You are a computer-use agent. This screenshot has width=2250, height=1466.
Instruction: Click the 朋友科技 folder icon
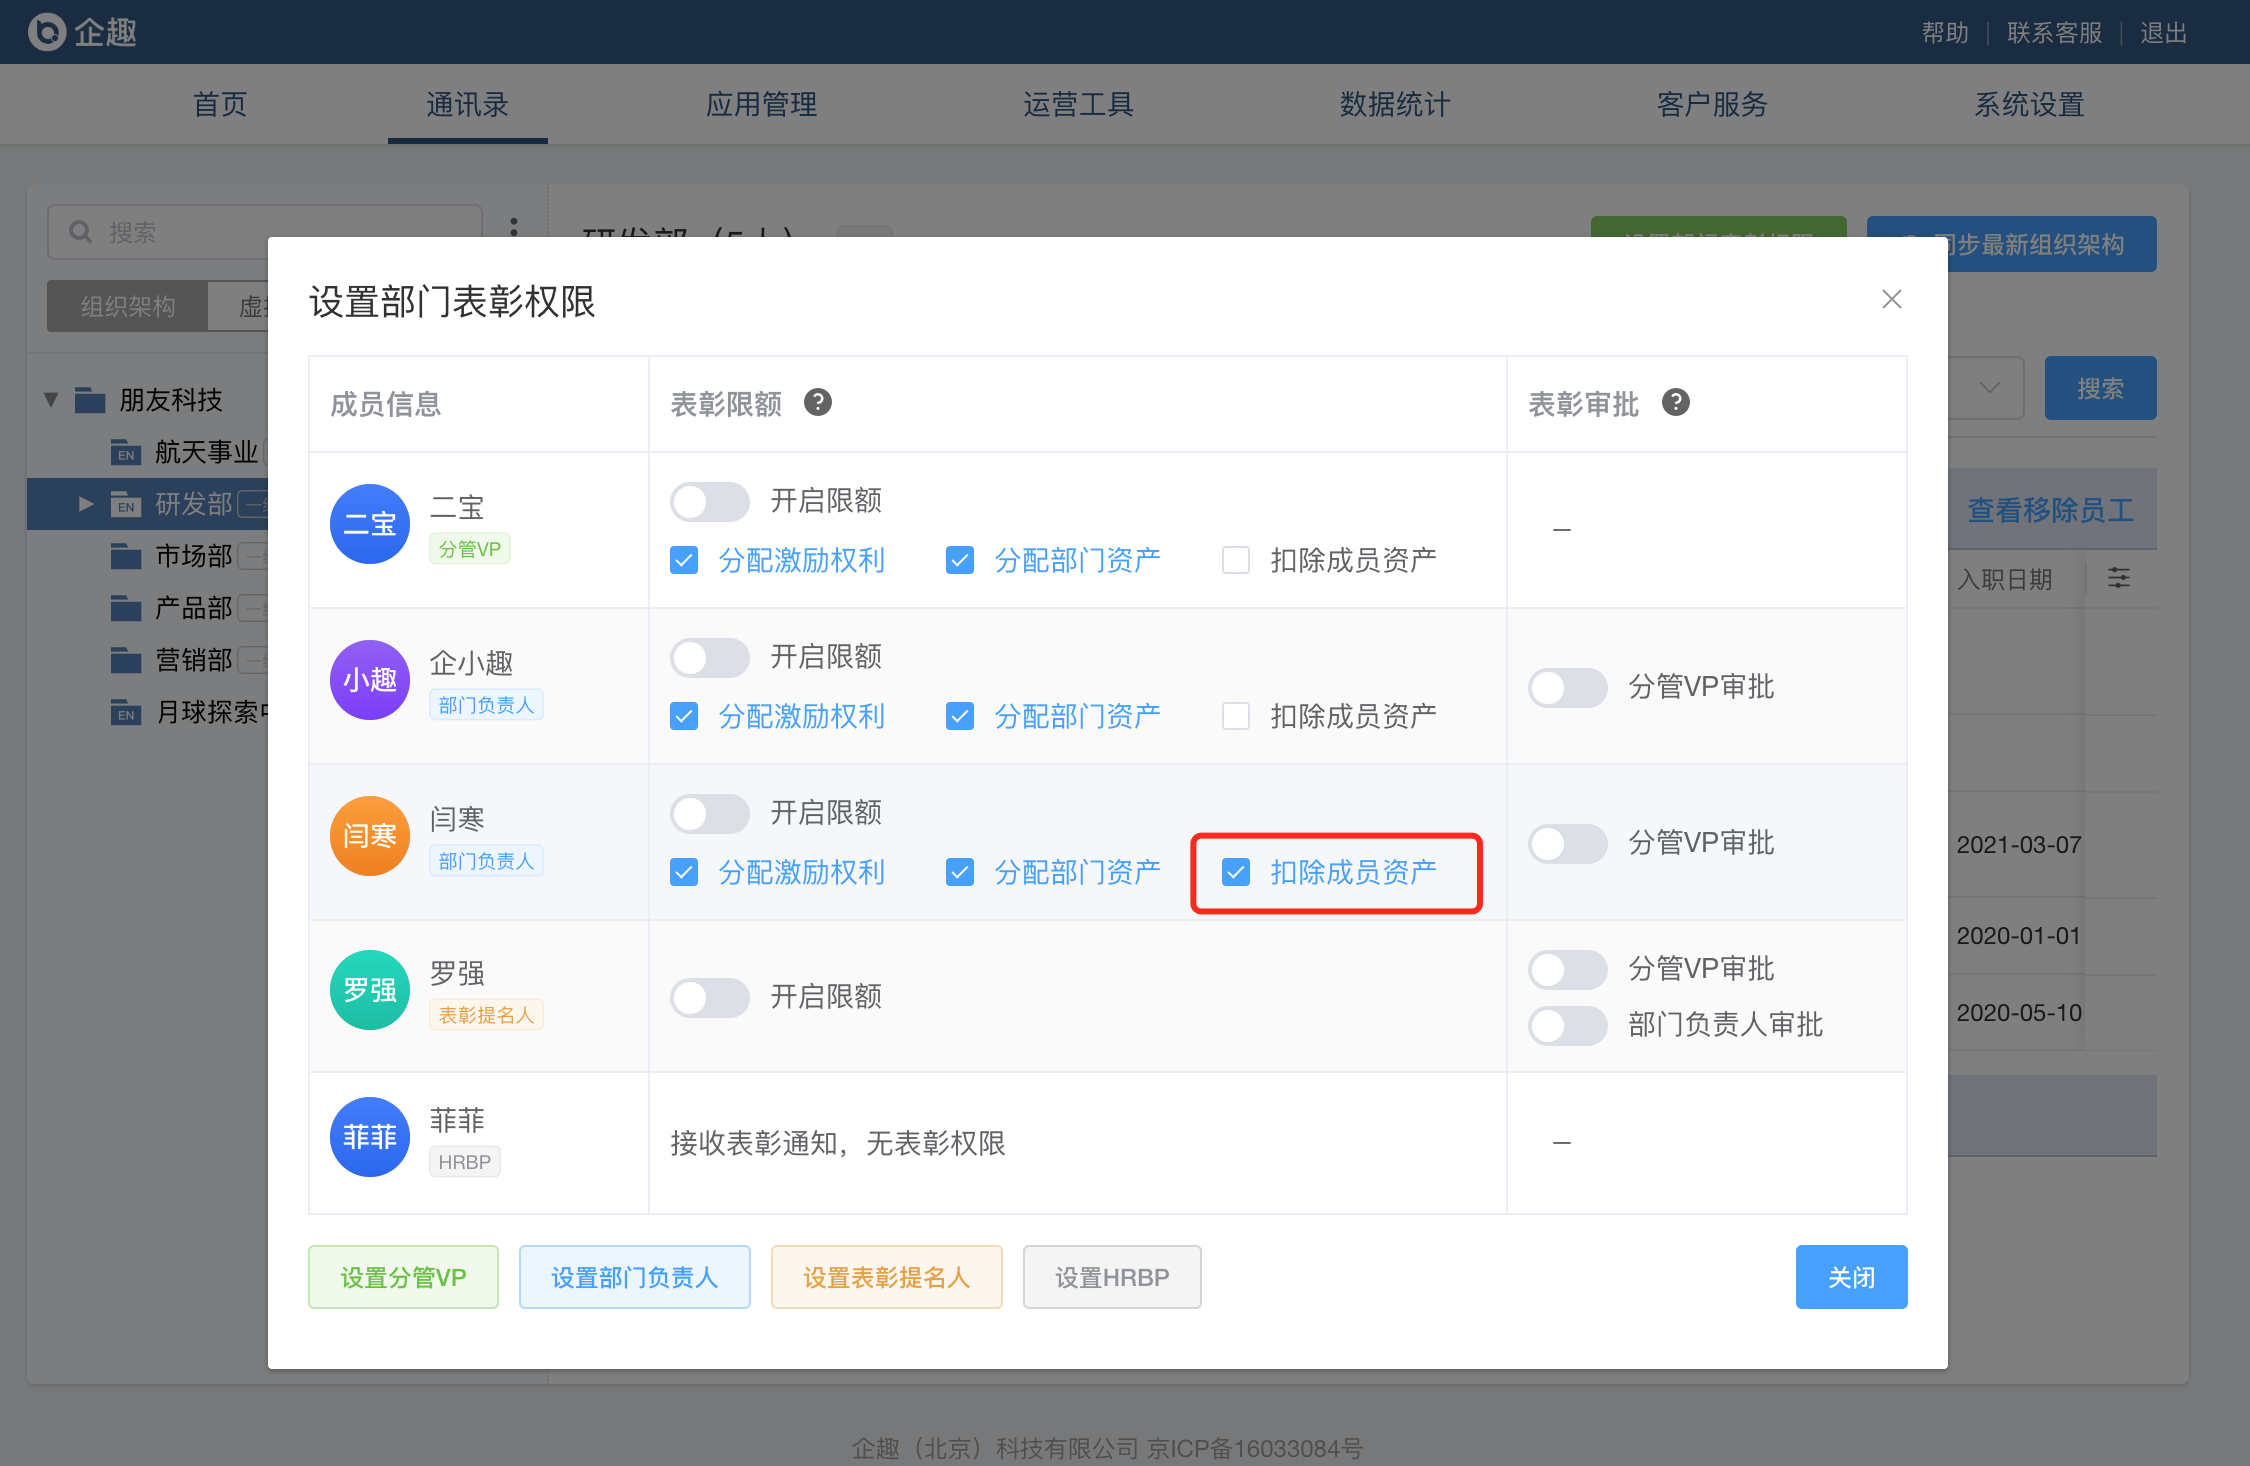coord(90,400)
